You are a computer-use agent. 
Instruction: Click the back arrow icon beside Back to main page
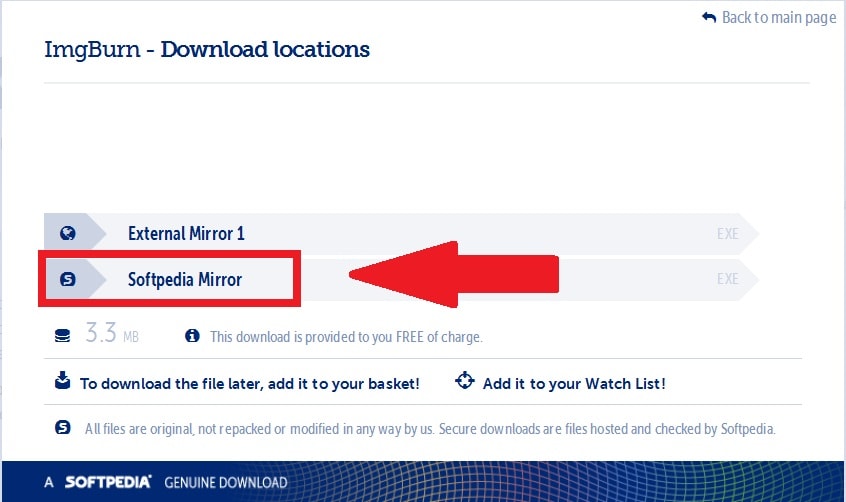(709, 17)
